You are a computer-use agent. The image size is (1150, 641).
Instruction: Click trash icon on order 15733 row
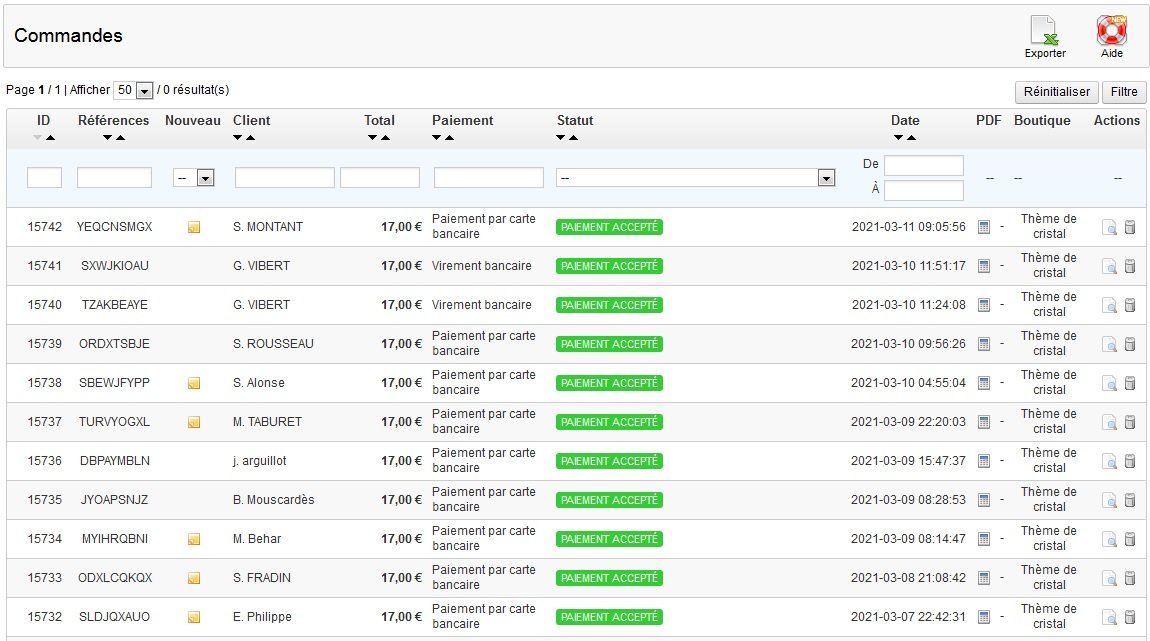click(1130, 578)
